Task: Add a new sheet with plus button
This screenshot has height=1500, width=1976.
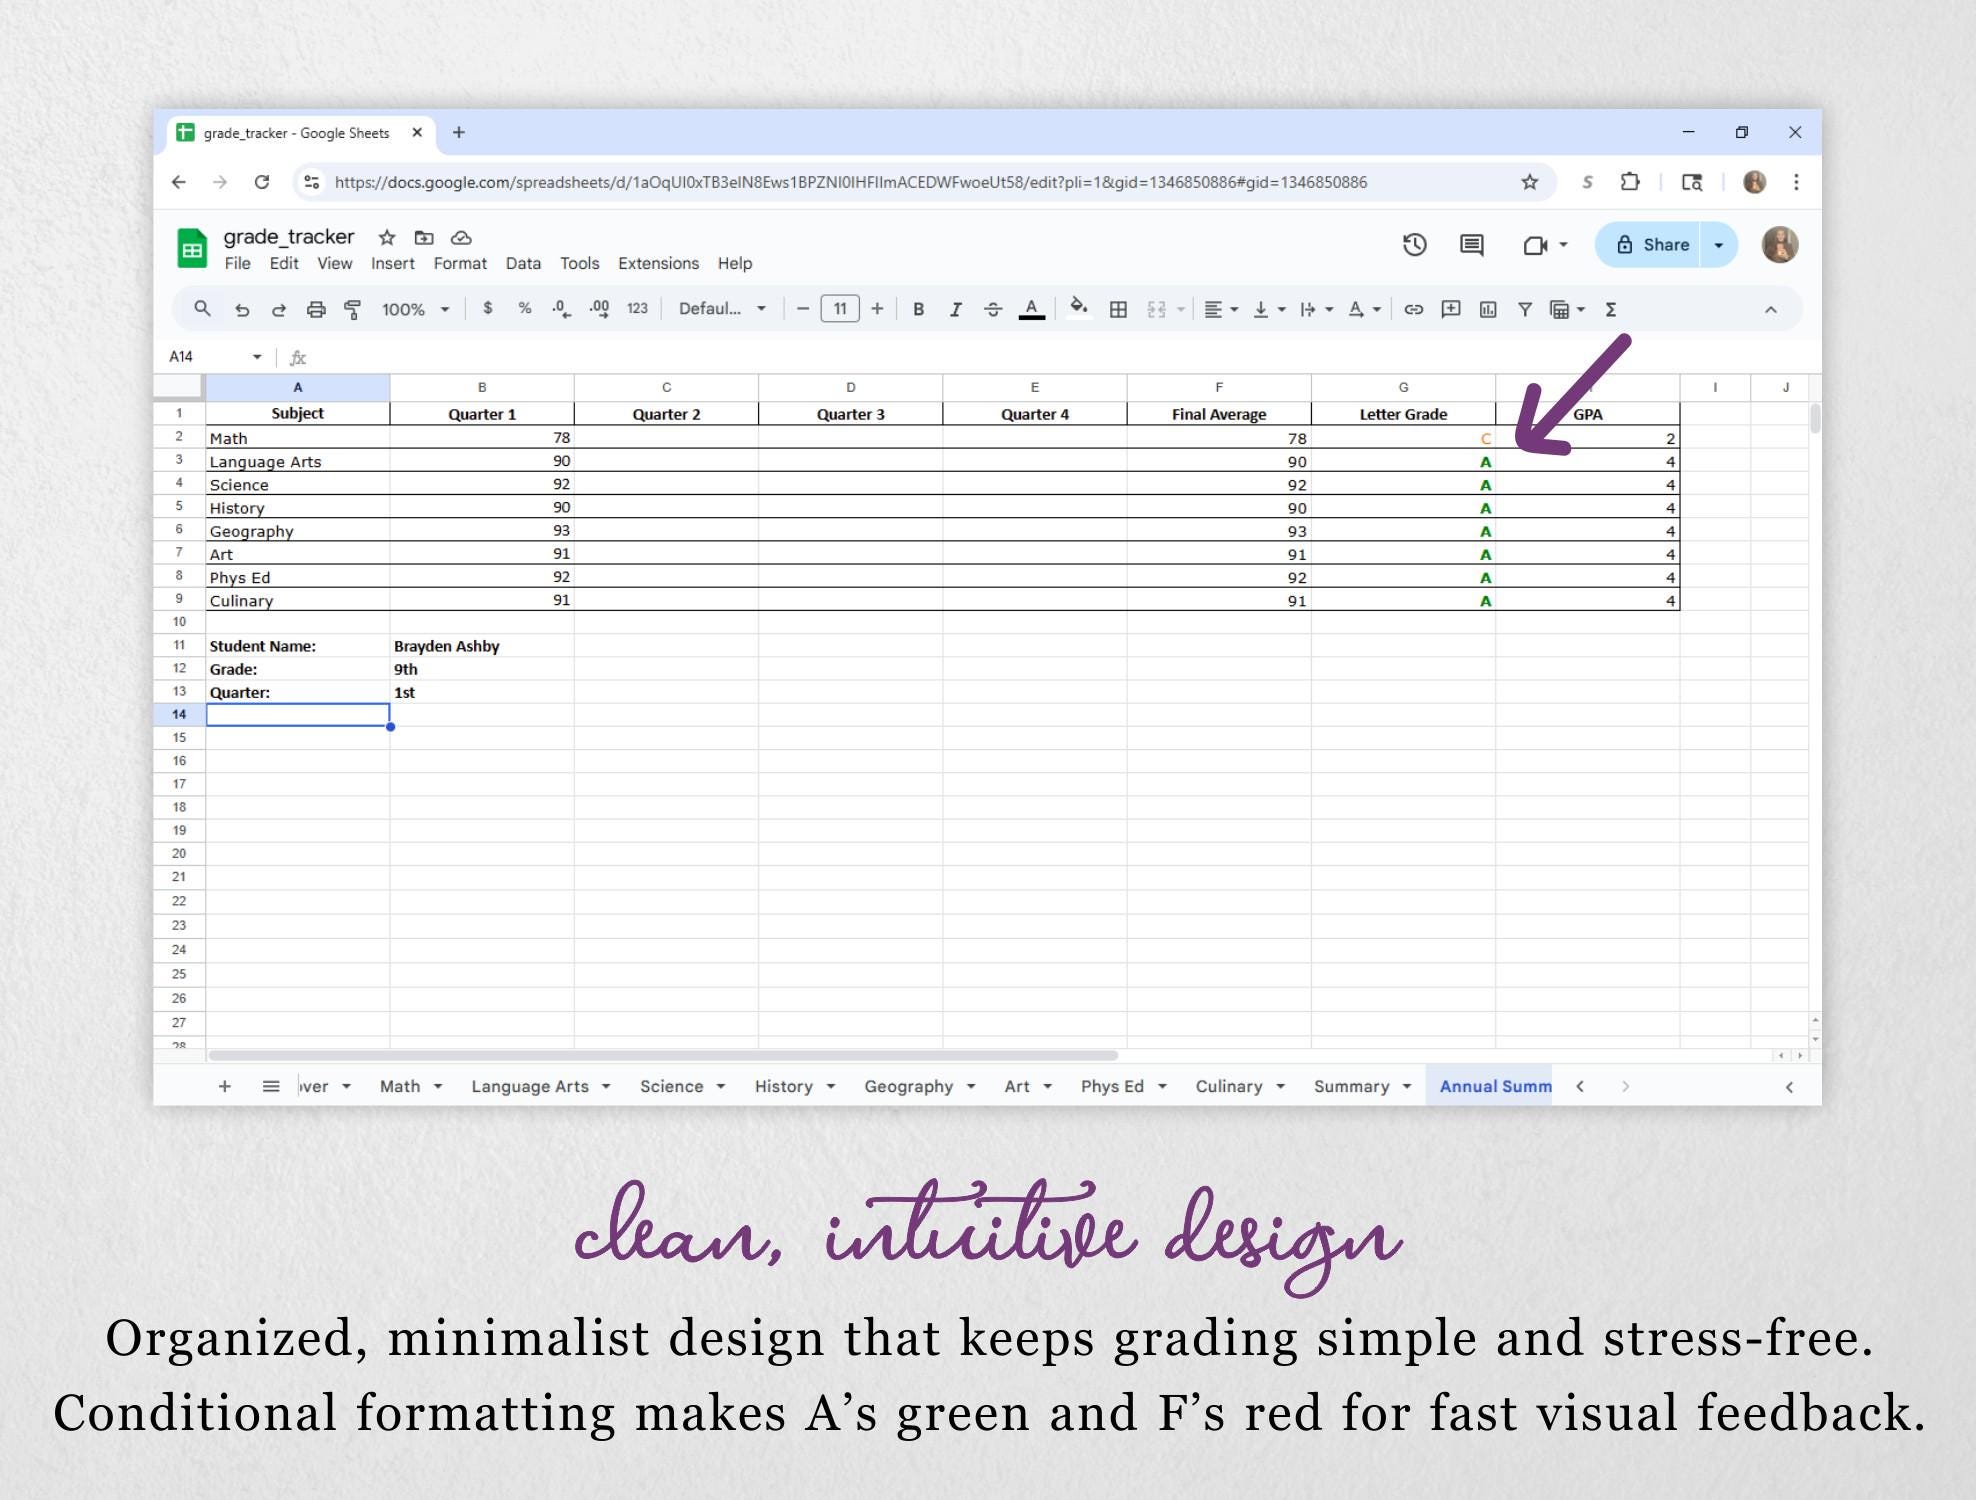Action: pos(225,1086)
